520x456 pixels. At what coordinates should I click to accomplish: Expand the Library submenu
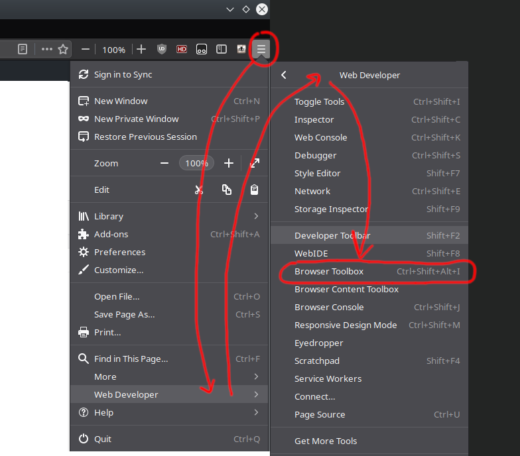[169, 216]
